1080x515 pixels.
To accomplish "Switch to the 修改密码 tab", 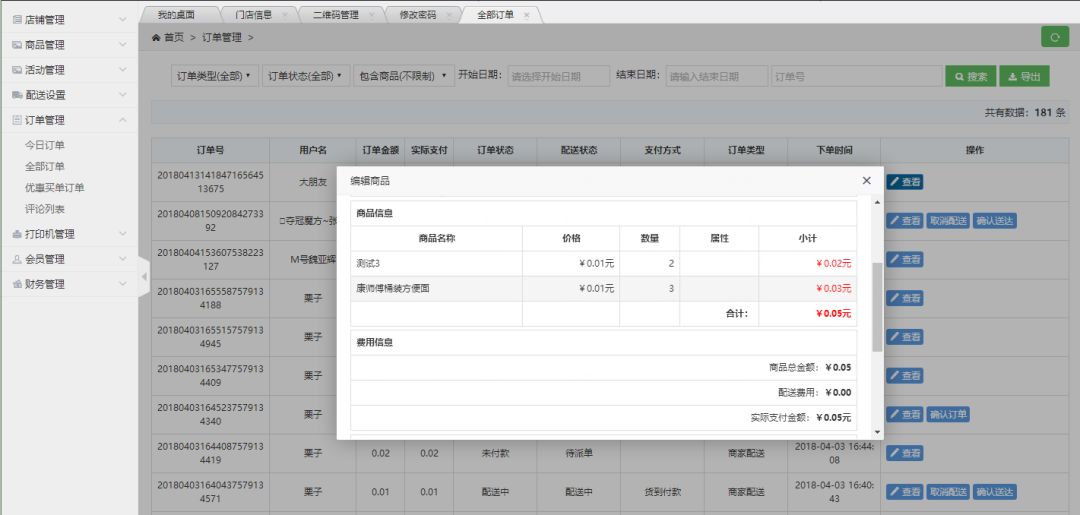I will [418, 14].
